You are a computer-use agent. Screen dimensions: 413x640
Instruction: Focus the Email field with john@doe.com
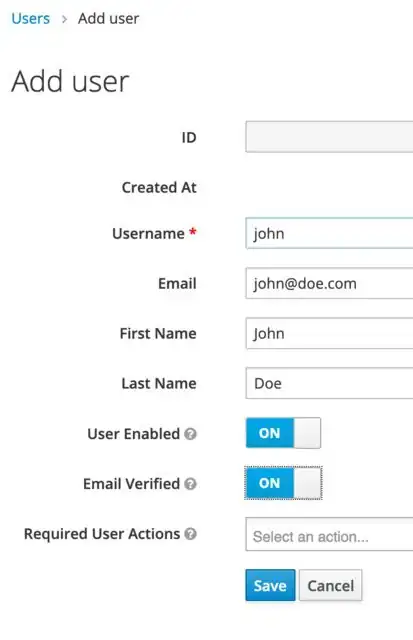coord(329,283)
